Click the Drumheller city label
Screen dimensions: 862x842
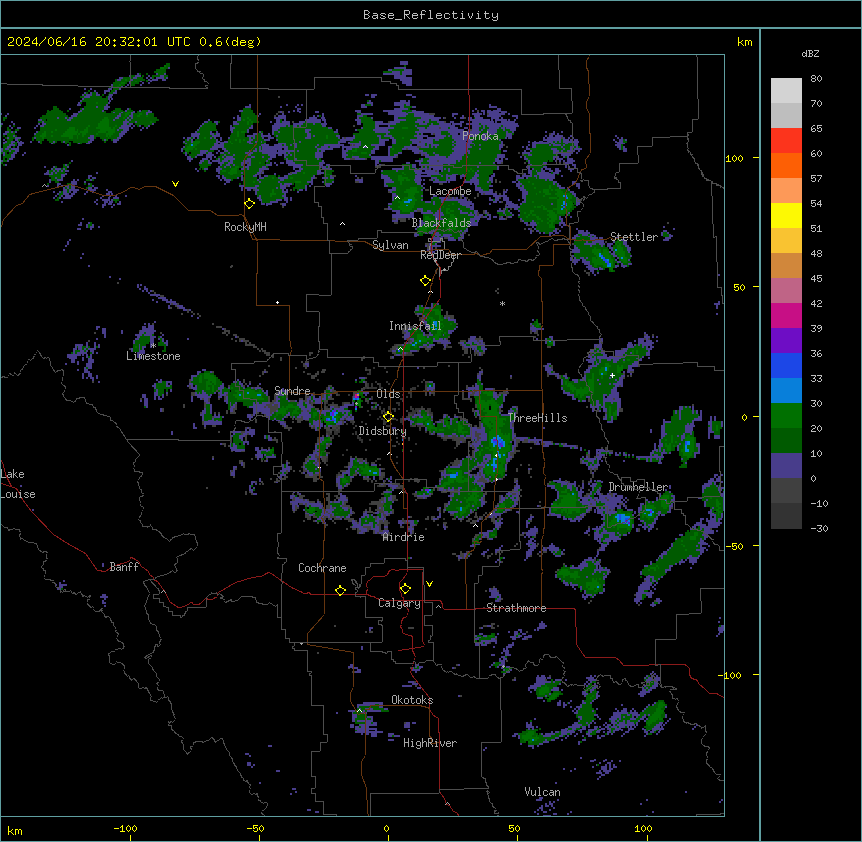638,487
